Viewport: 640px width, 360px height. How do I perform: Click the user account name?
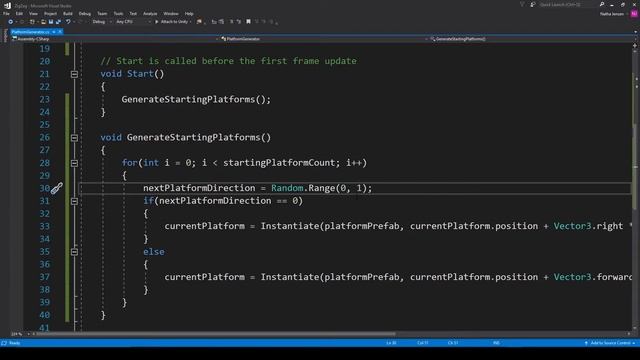612,14
